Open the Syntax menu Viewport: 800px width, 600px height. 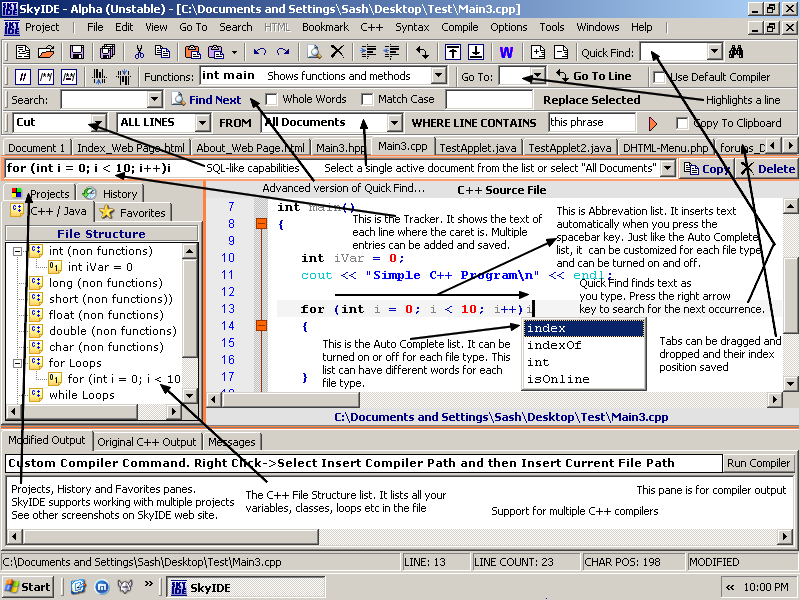(x=412, y=27)
